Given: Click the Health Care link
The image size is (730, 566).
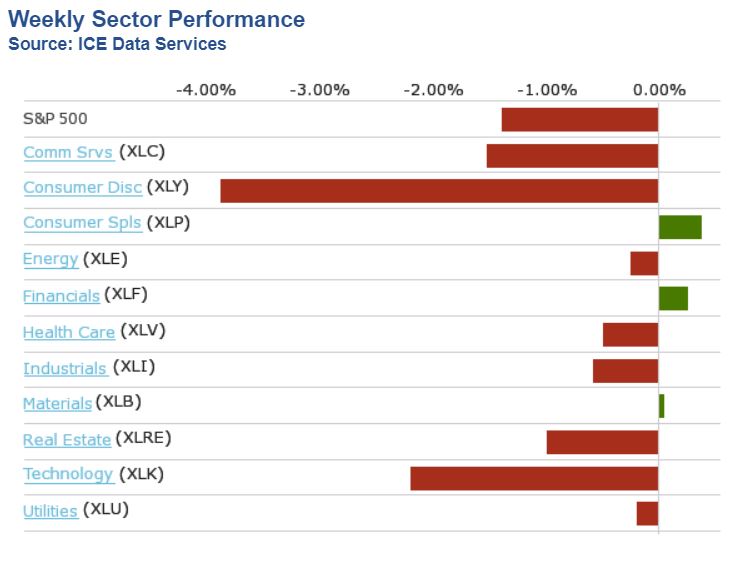Looking at the screenshot, I should 68,332.
